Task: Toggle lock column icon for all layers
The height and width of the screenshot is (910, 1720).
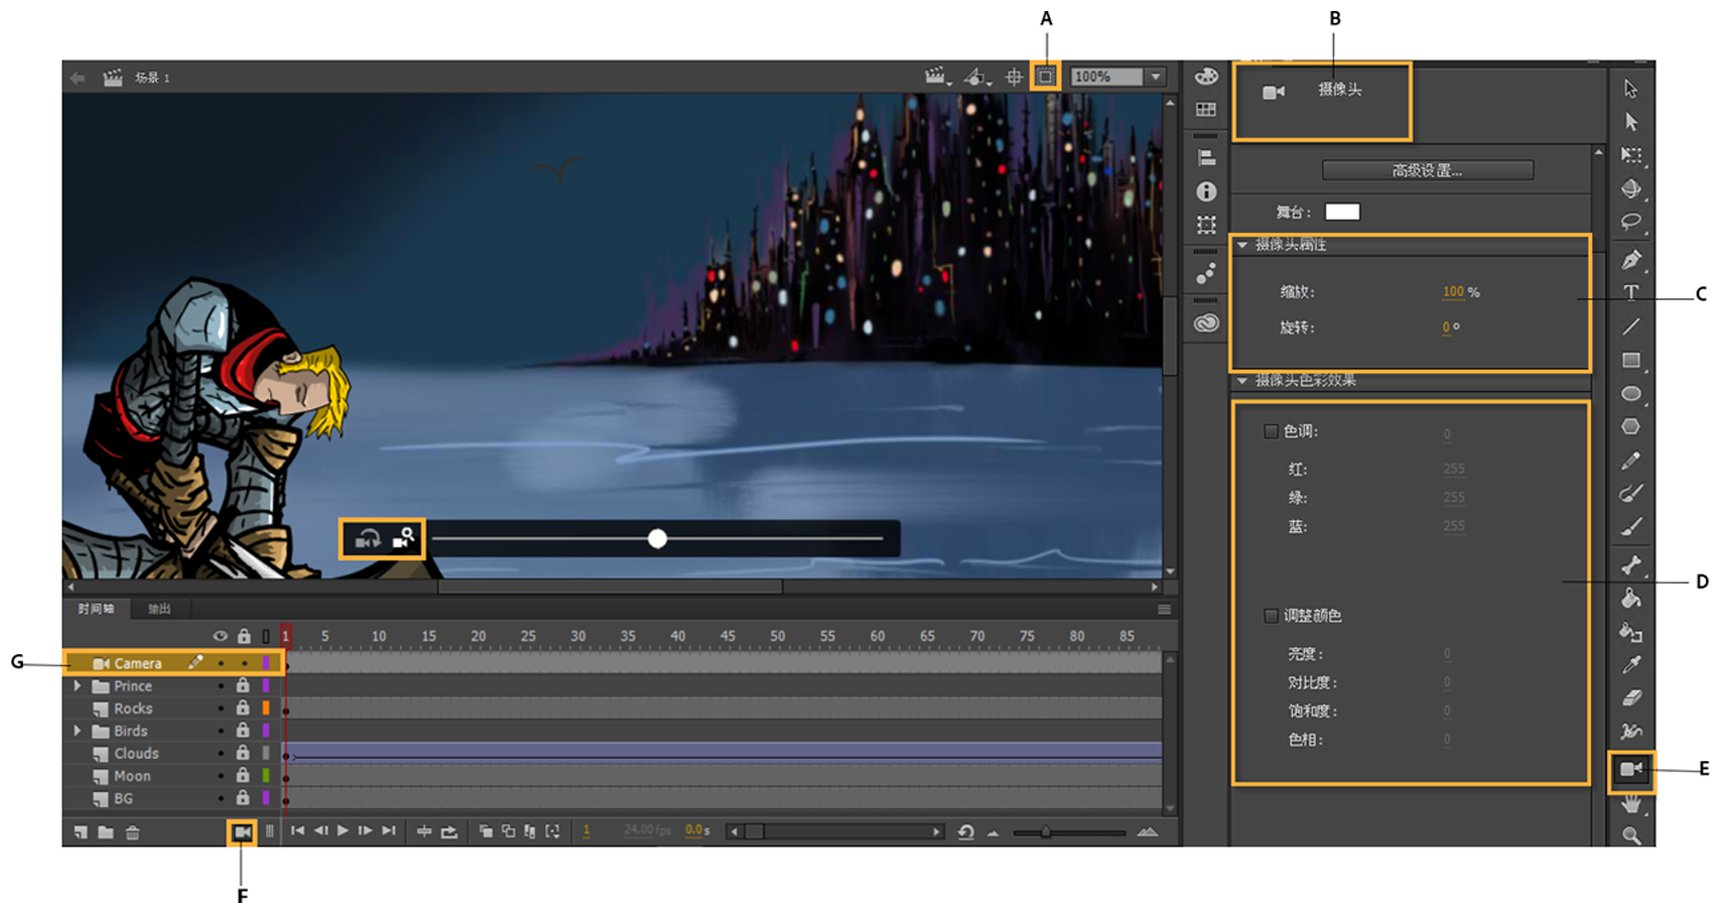Action: point(243,636)
